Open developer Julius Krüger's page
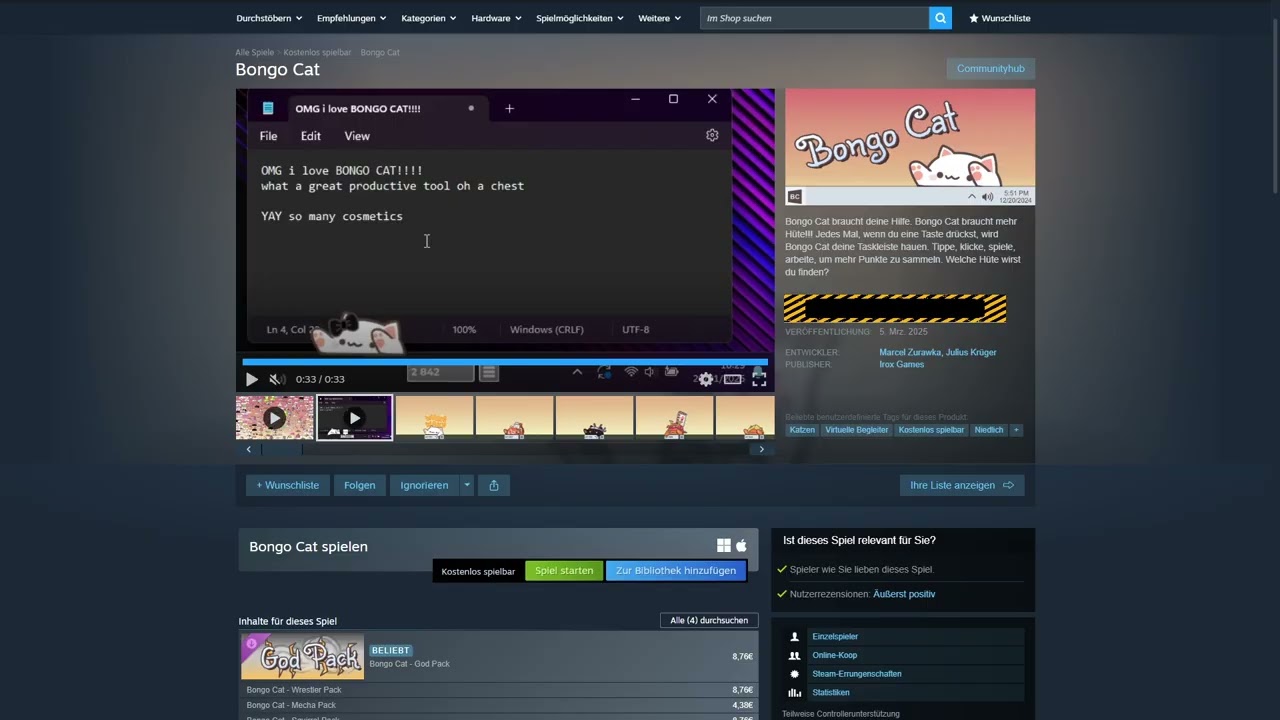 click(x=971, y=352)
